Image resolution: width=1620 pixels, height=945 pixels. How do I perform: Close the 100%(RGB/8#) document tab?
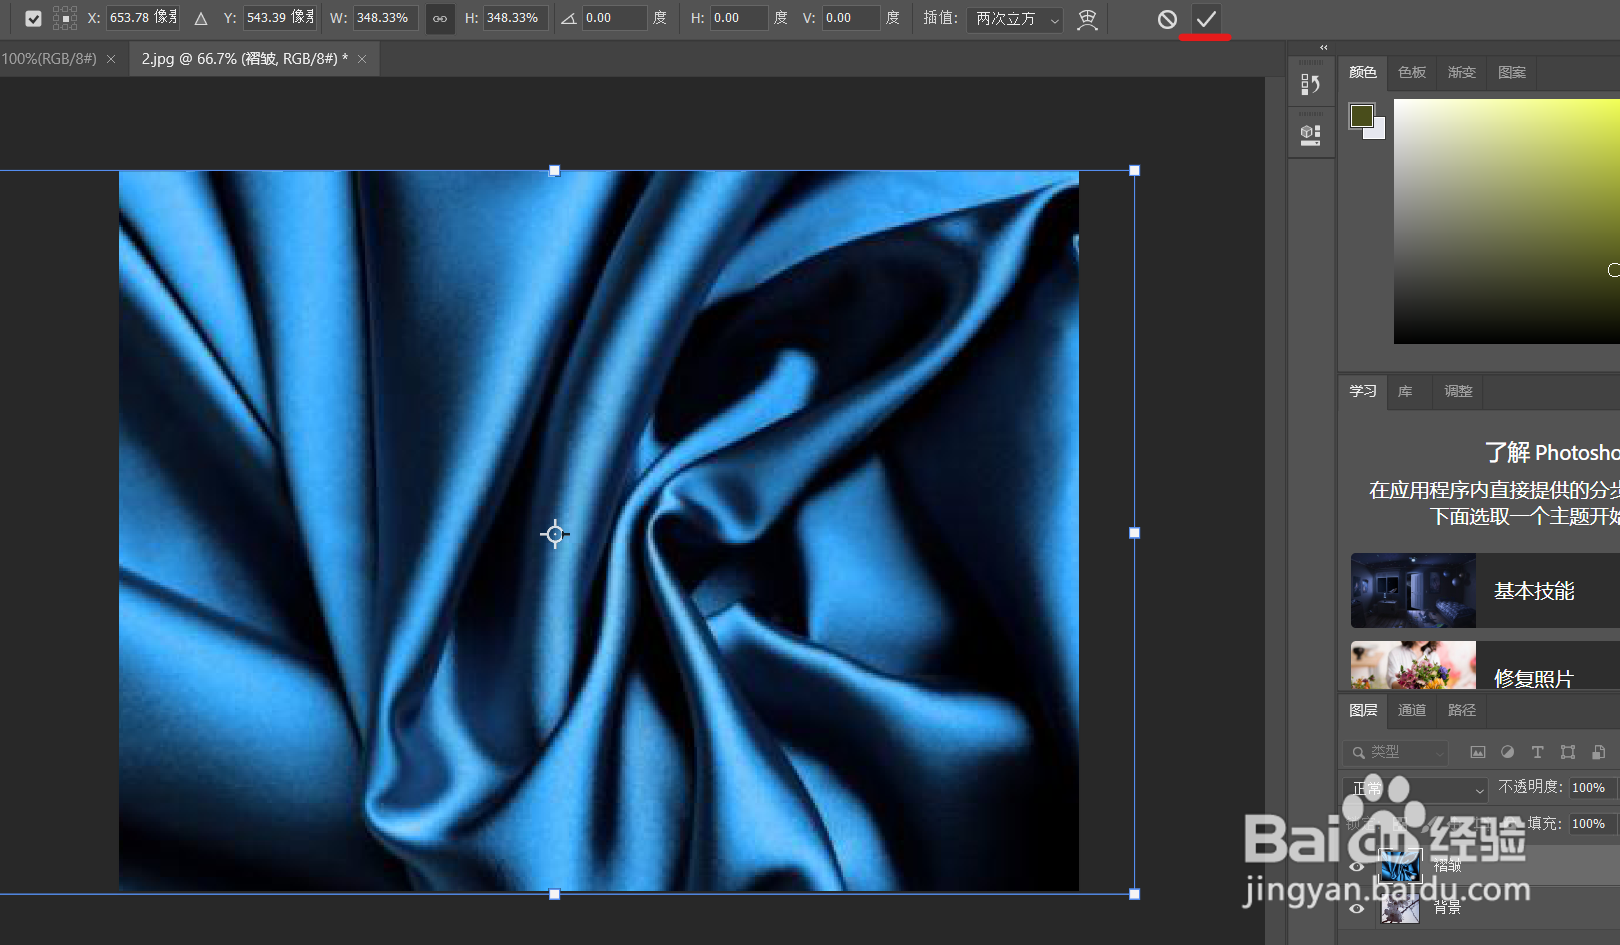tap(111, 59)
